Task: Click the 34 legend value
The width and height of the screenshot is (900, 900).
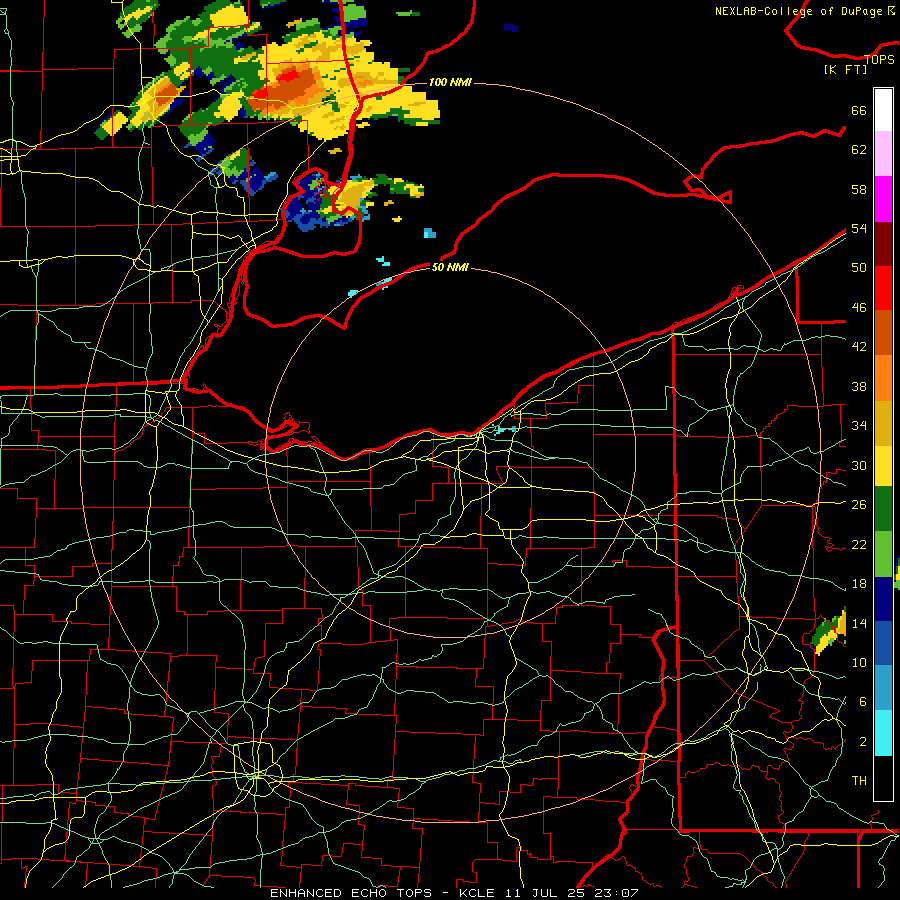Action: (859, 426)
